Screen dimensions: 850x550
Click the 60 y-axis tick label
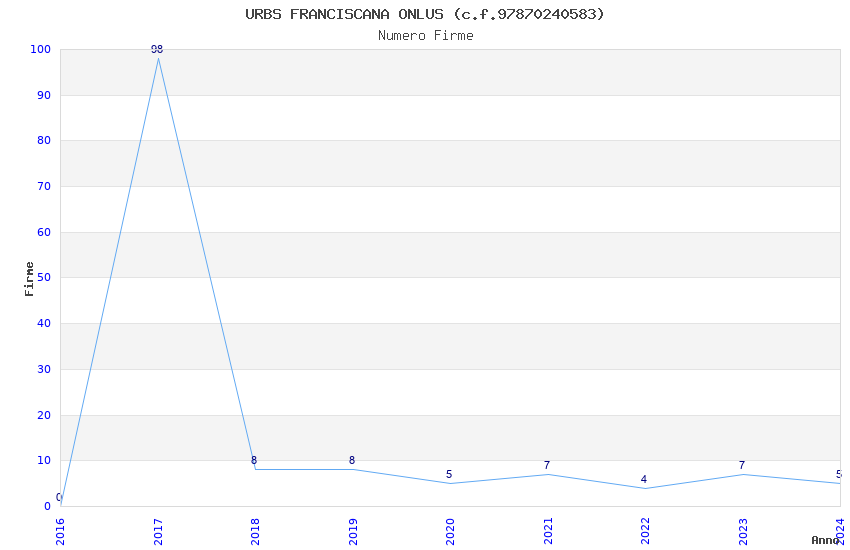tap(44, 232)
